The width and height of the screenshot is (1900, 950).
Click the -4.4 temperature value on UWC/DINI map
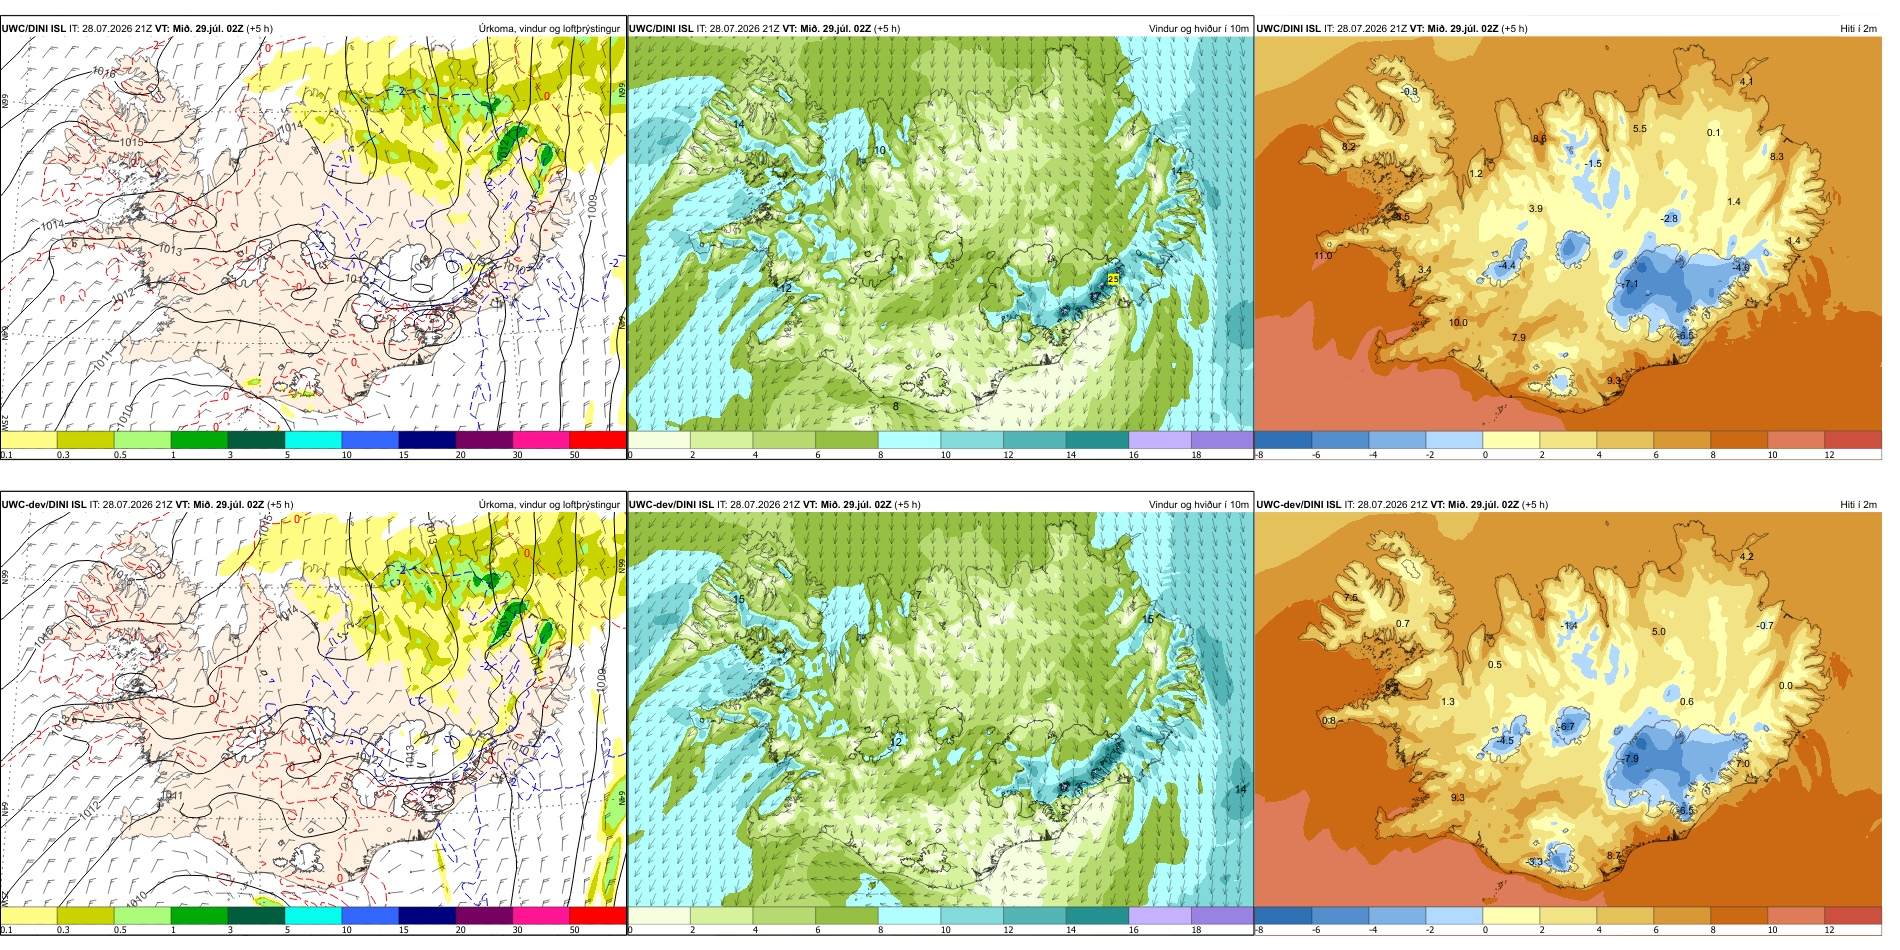coord(1506,266)
